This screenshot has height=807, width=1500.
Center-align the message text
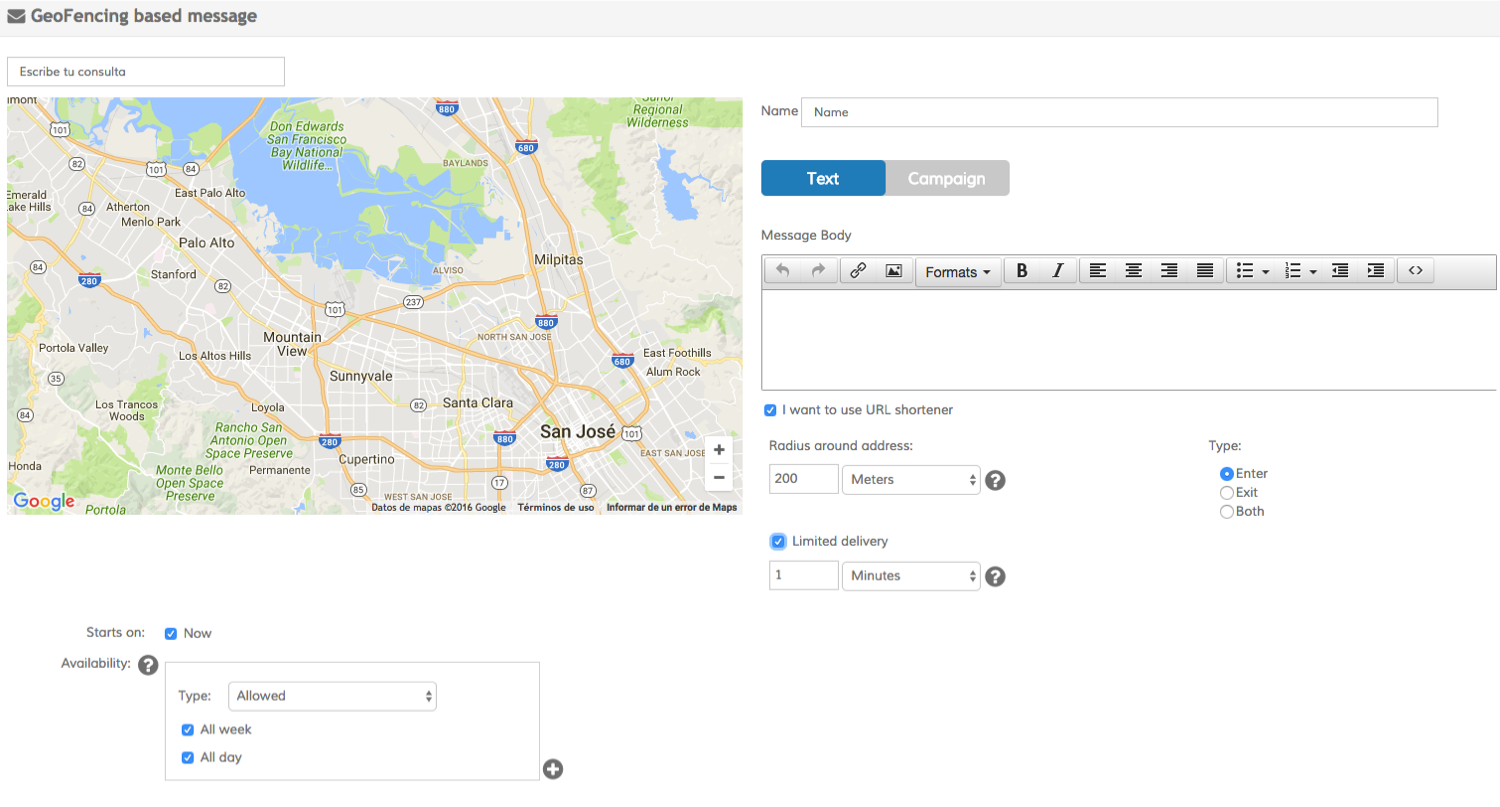(1133, 271)
